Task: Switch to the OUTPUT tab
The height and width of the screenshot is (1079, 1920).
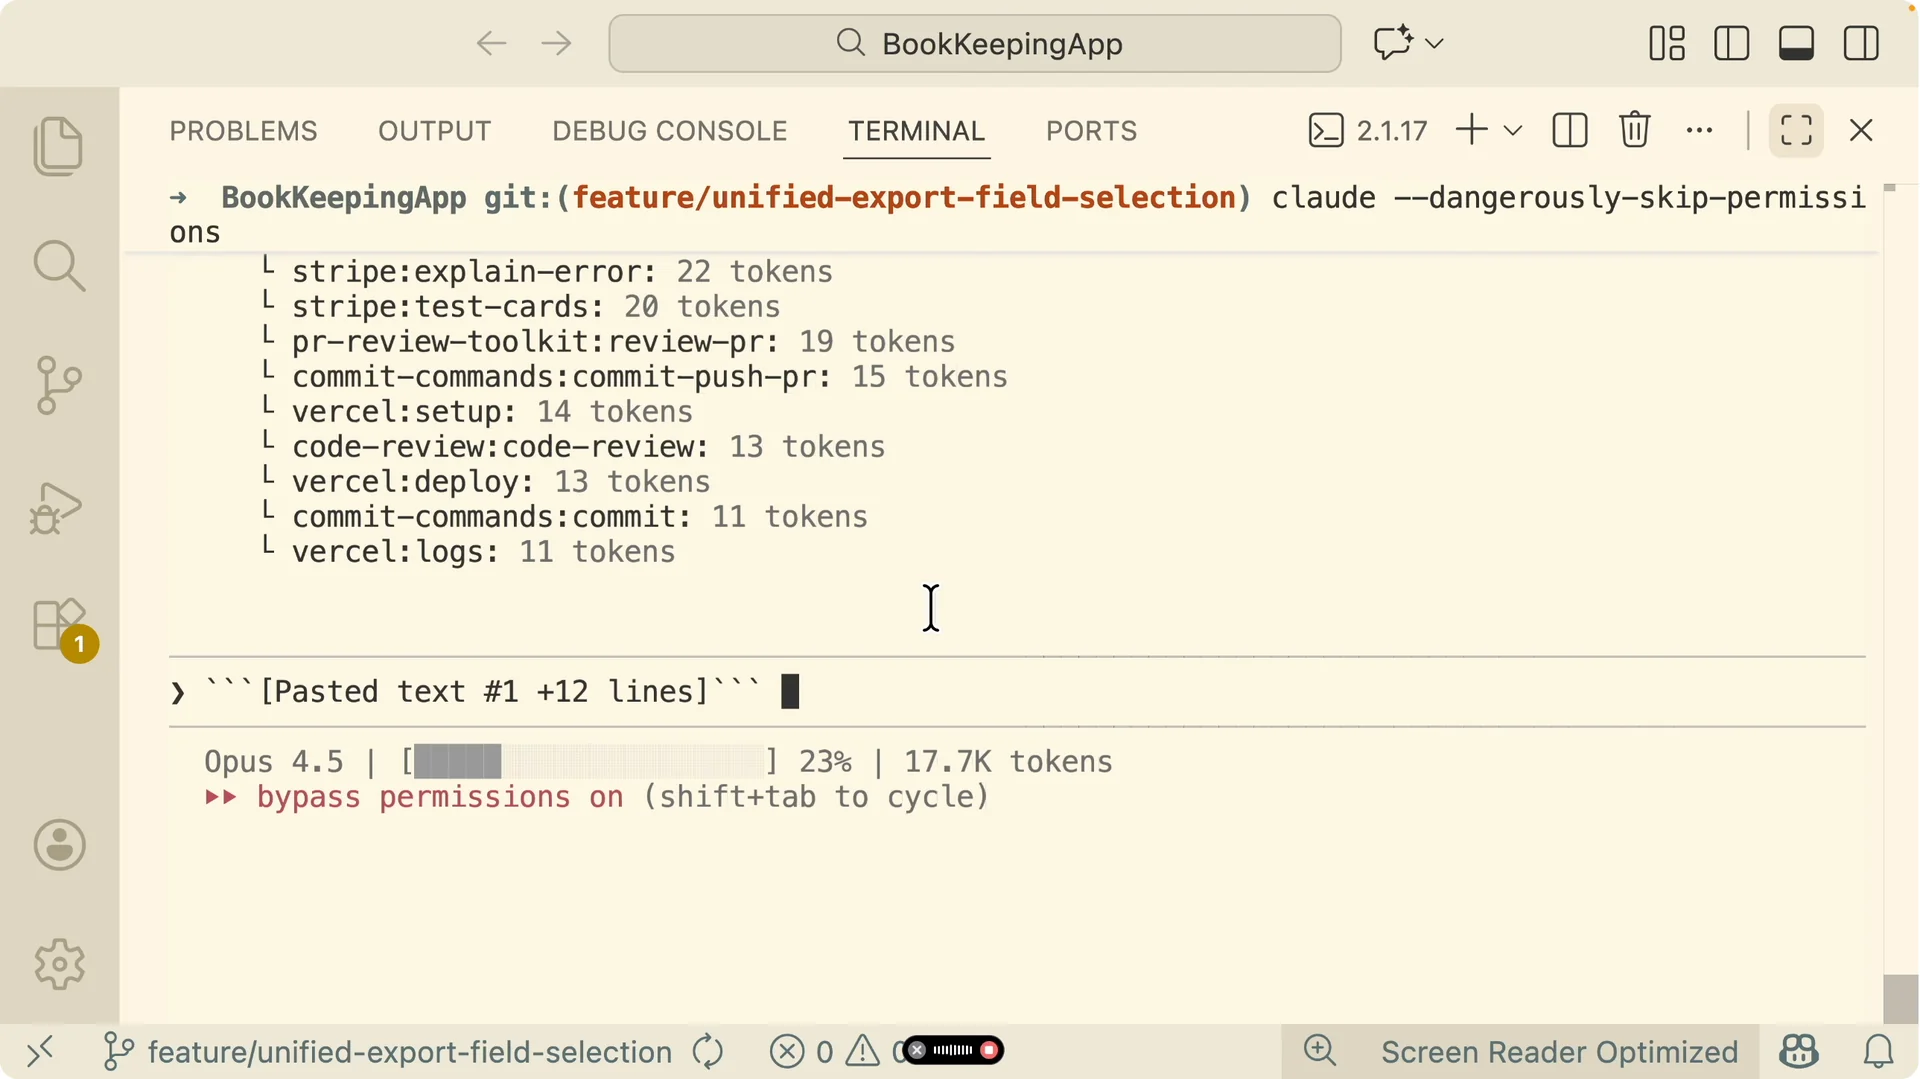Action: [434, 131]
